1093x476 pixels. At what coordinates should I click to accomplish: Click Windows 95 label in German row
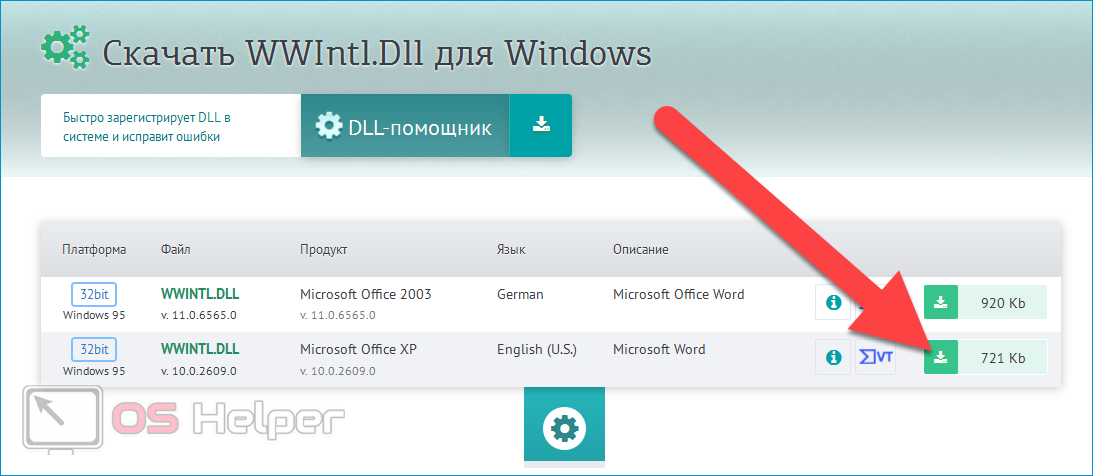94,315
